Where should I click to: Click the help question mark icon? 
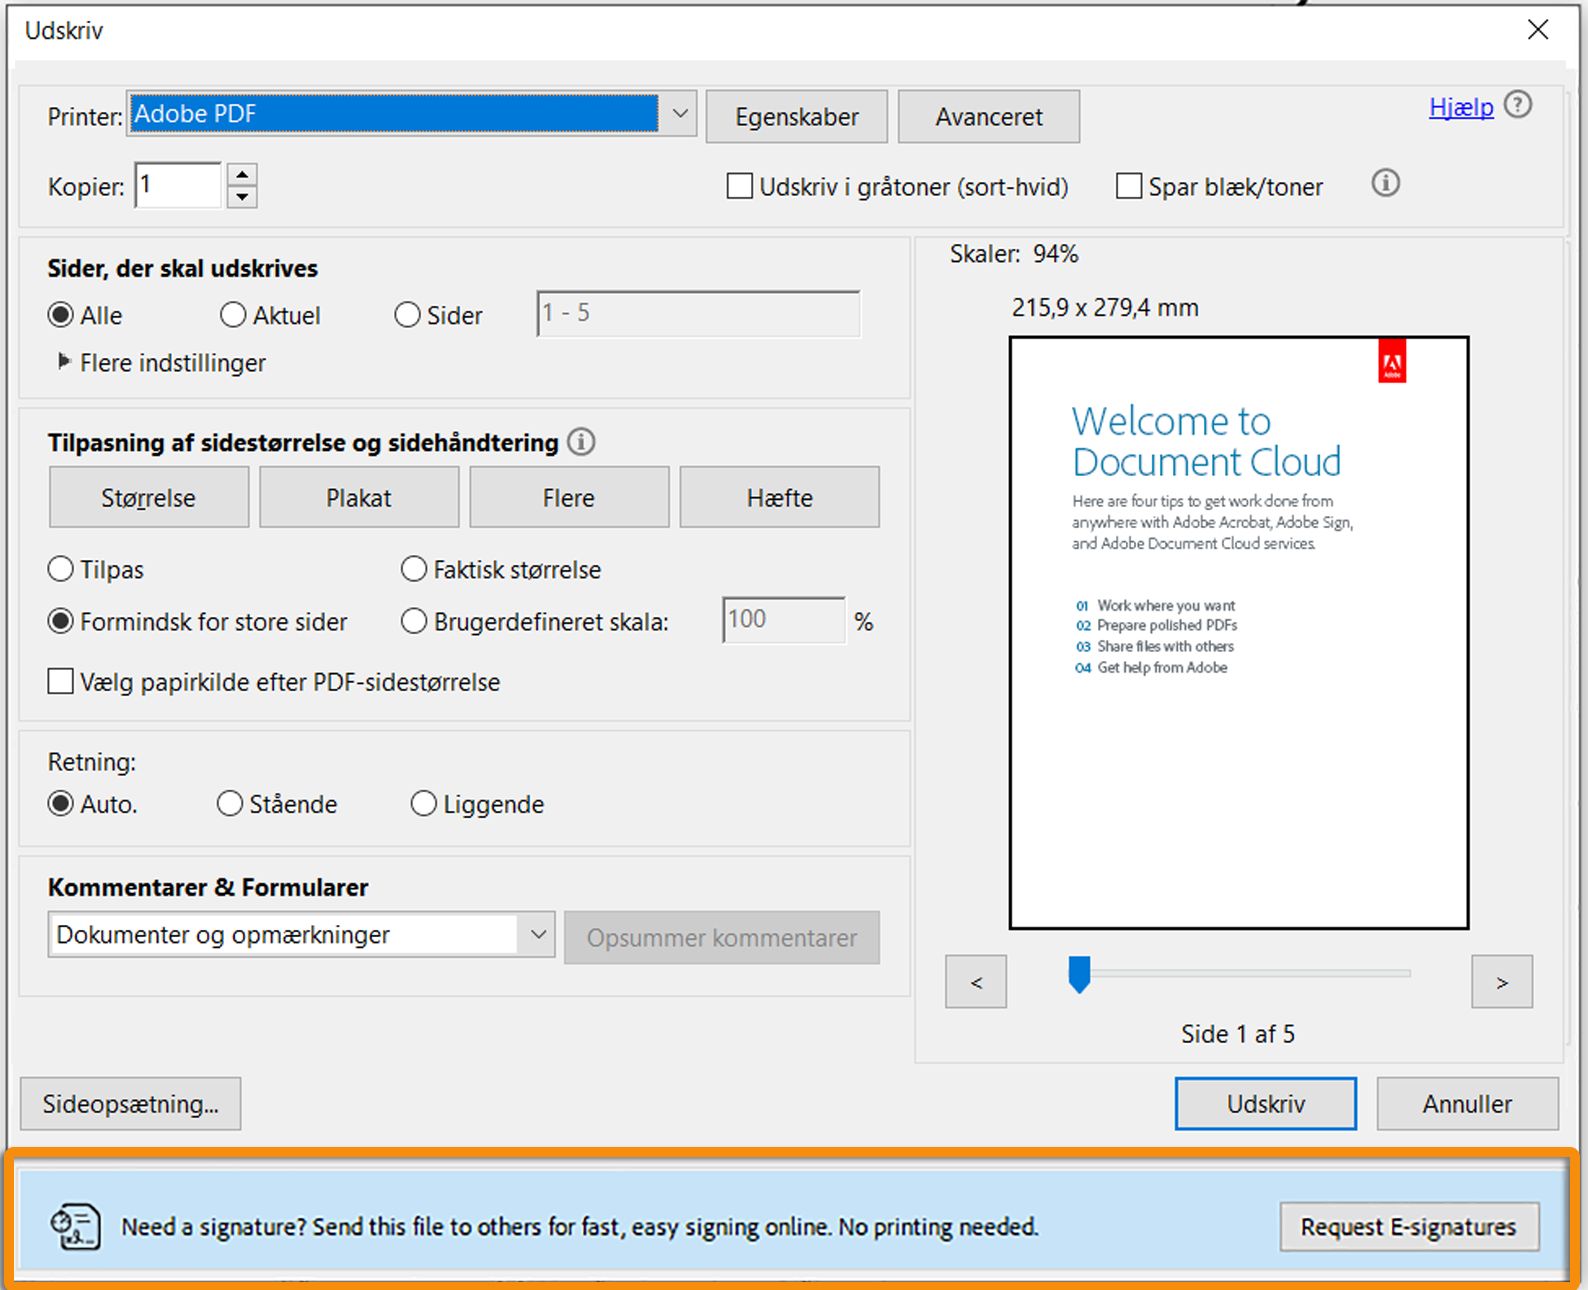[1517, 105]
